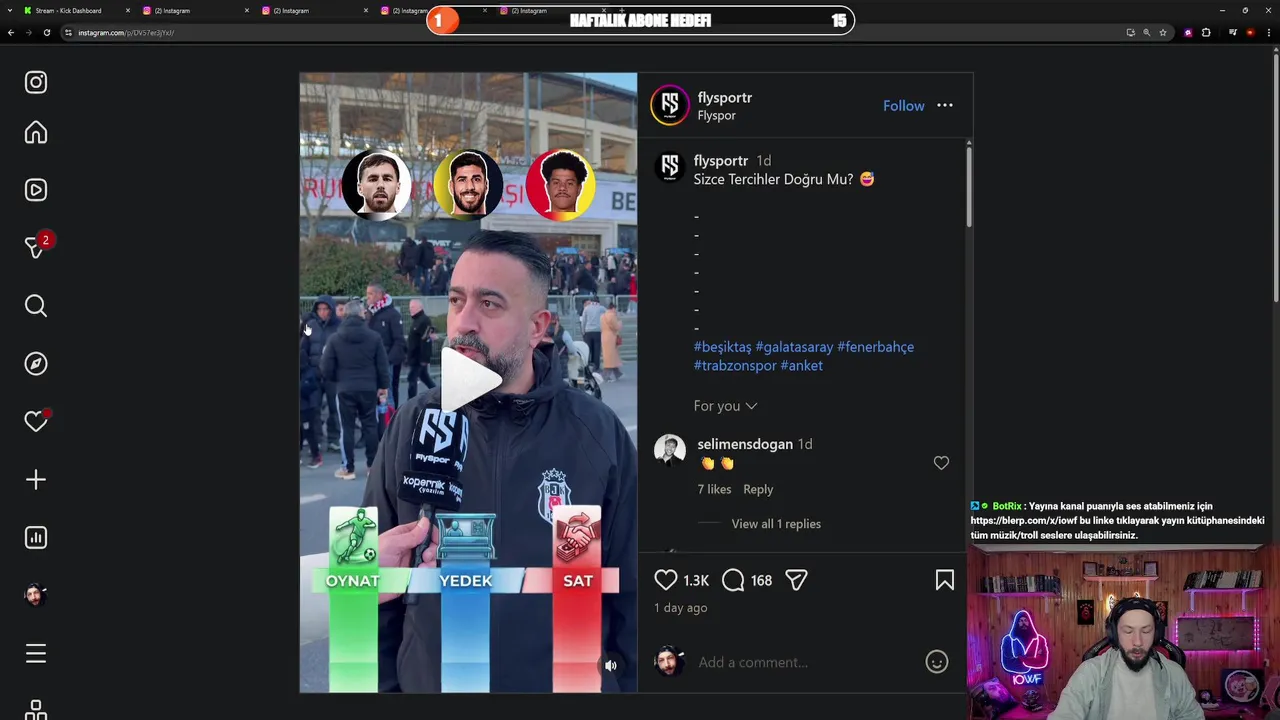Save the post with the bookmark icon
The height and width of the screenshot is (720, 1280).
coord(945,580)
